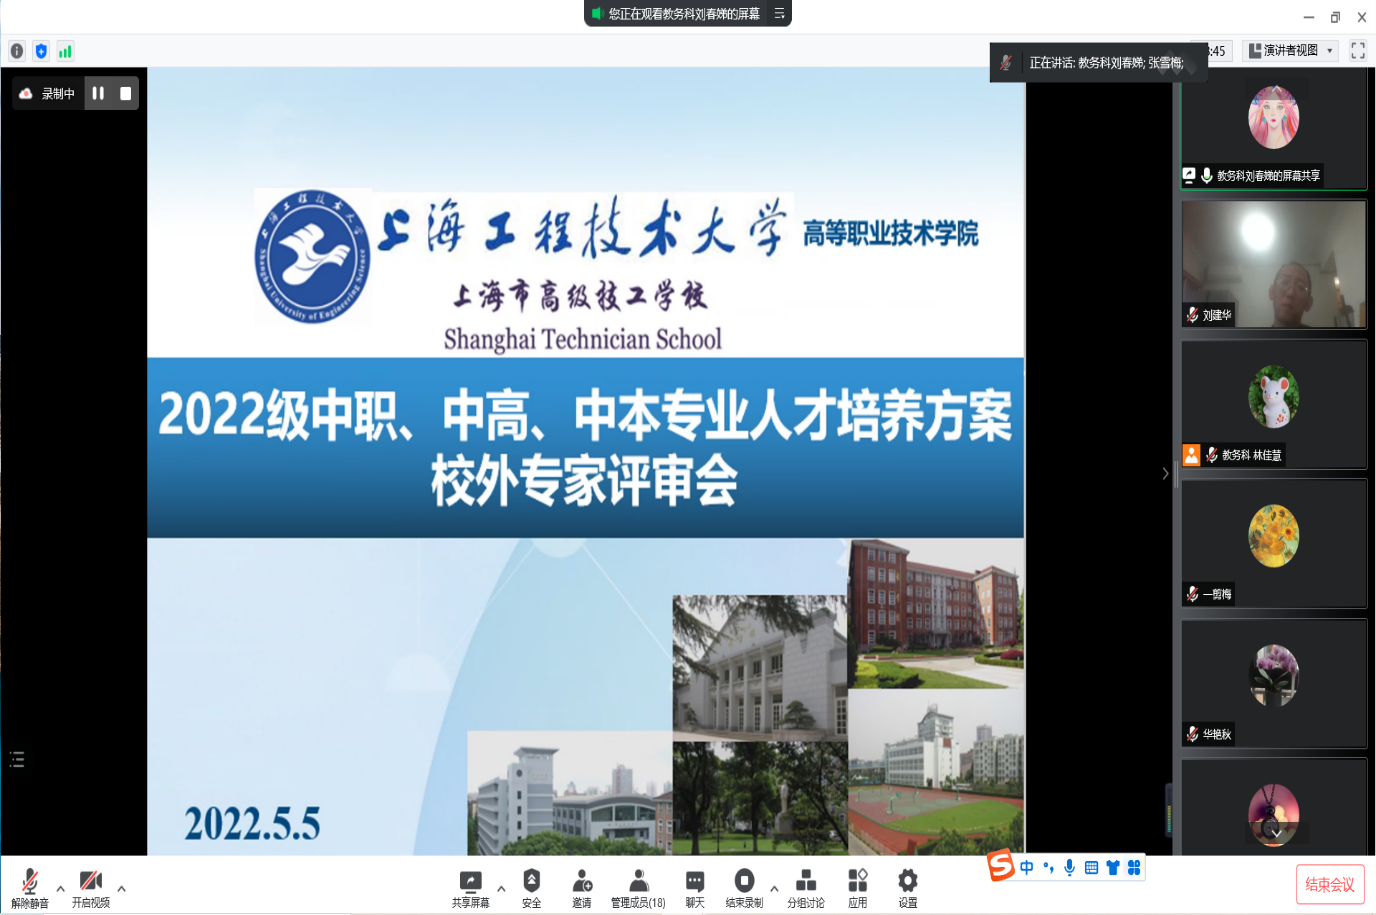Pause the recording in 录制中 bar
Screen dimensions: 1376x915
(98, 93)
